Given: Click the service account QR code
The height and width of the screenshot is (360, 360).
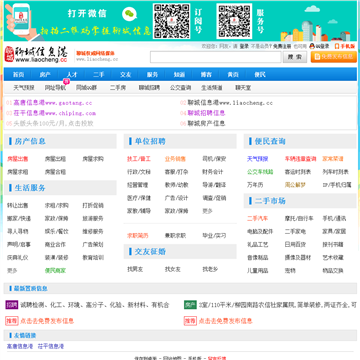Looking at the screenshot, I should coord(234,21).
